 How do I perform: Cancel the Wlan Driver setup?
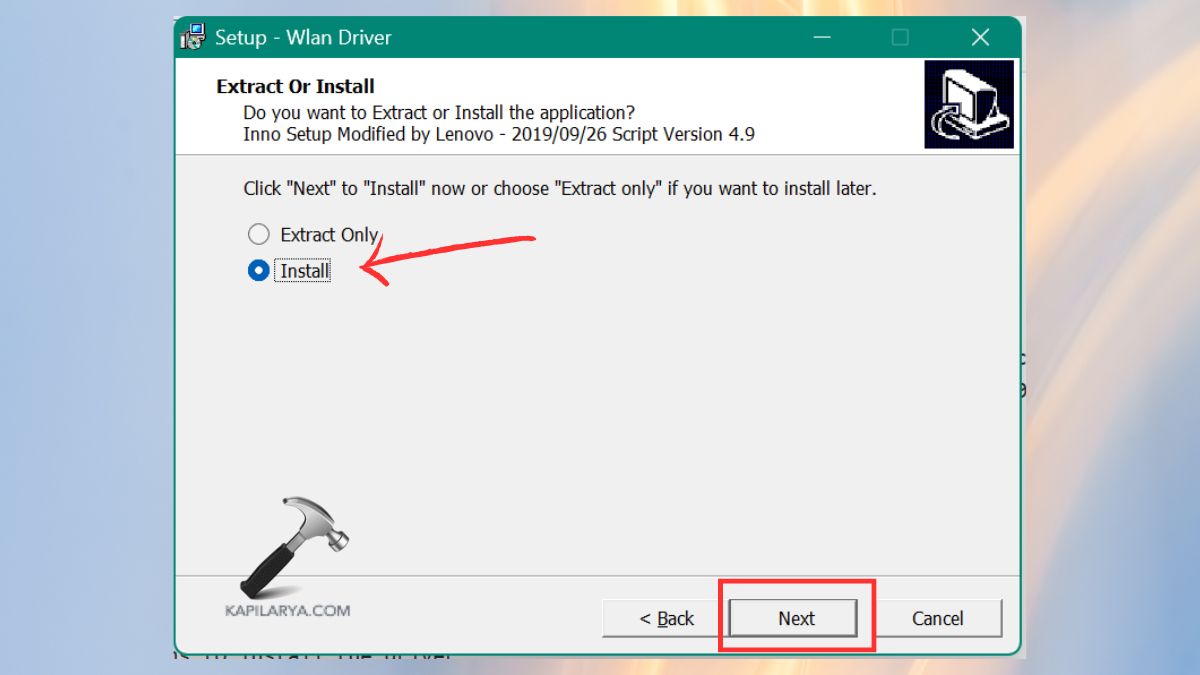tap(938, 618)
